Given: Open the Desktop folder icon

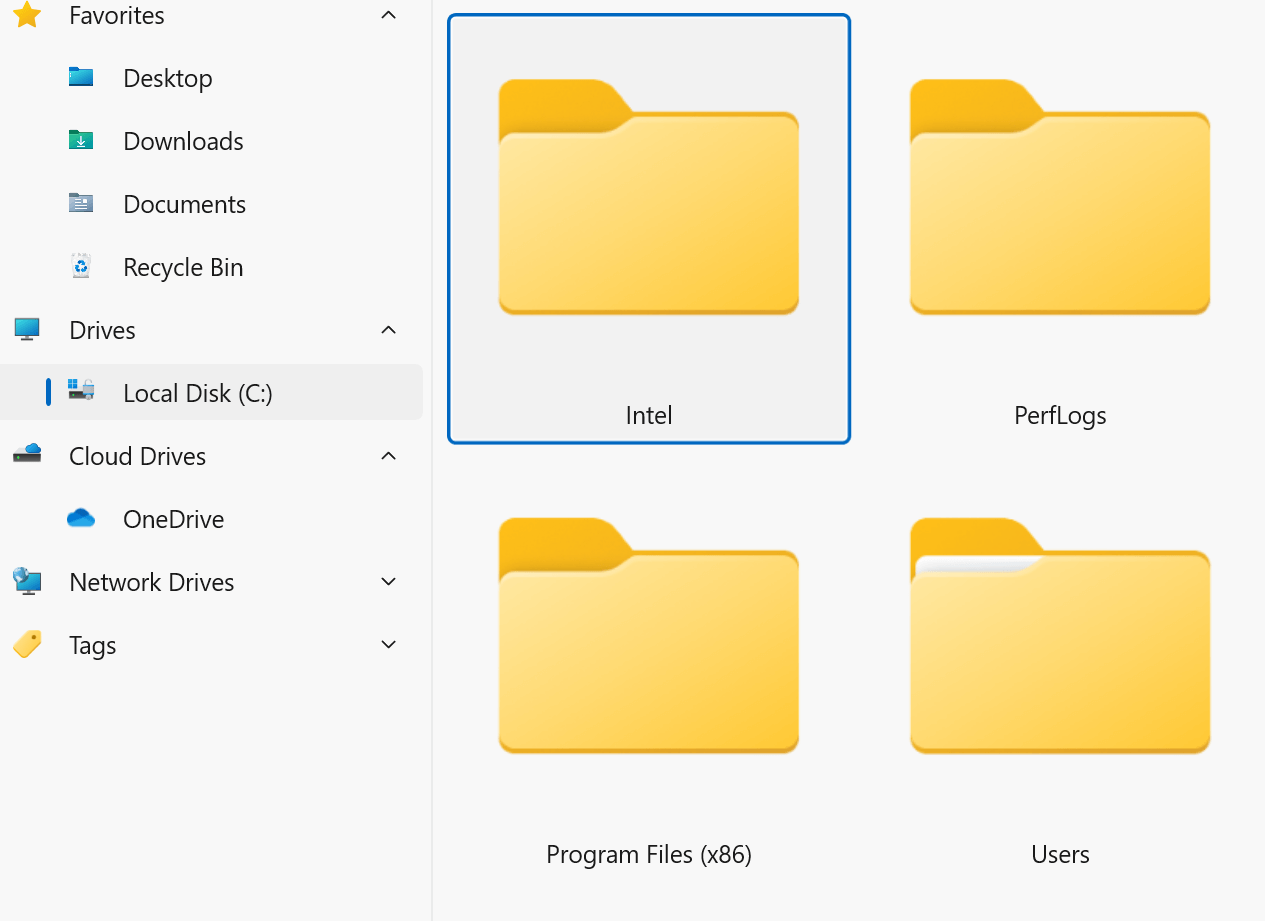Looking at the screenshot, I should 80,77.
